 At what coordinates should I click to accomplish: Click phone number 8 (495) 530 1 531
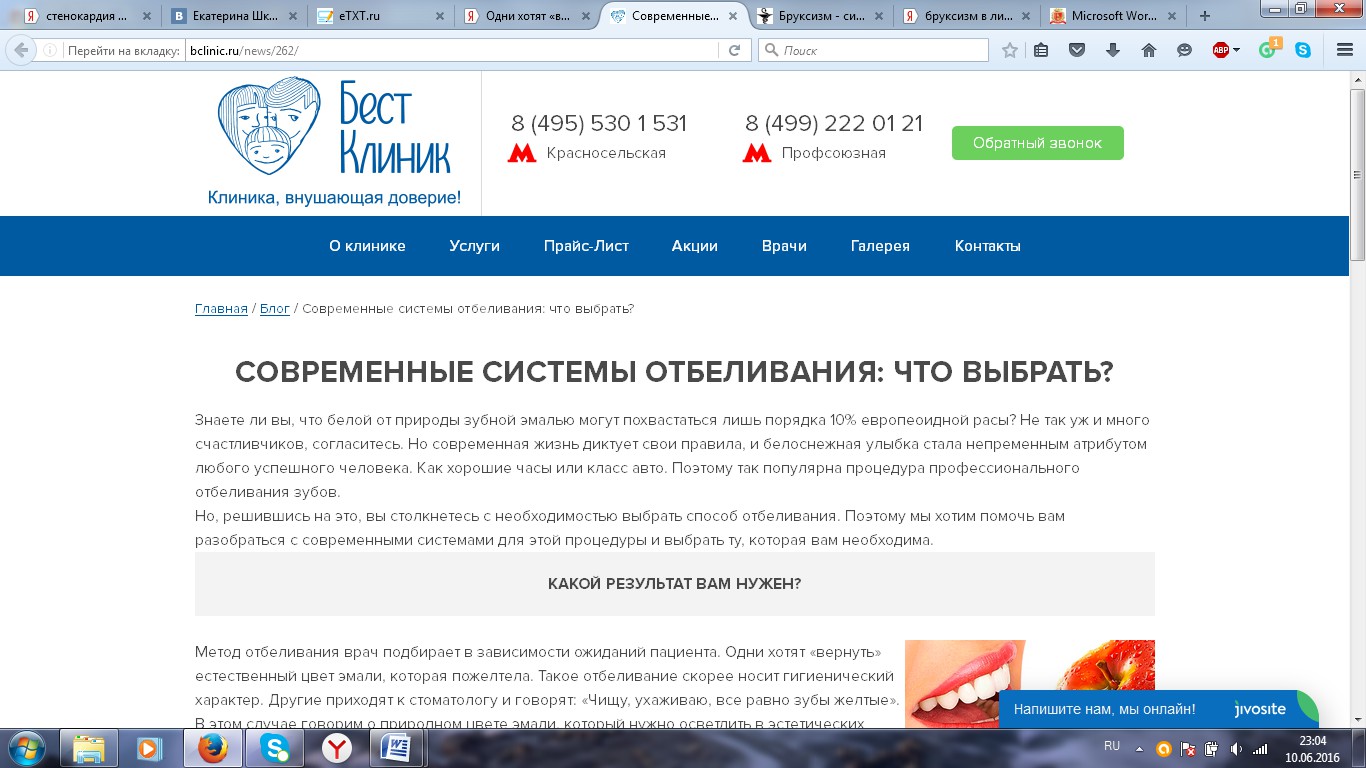click(599, 124)
